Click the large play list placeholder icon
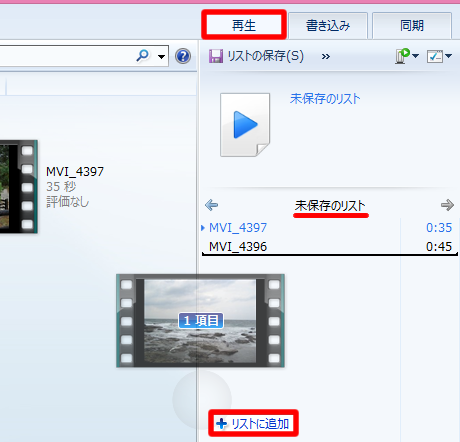 pyautogui.click(x=245, y=125)
